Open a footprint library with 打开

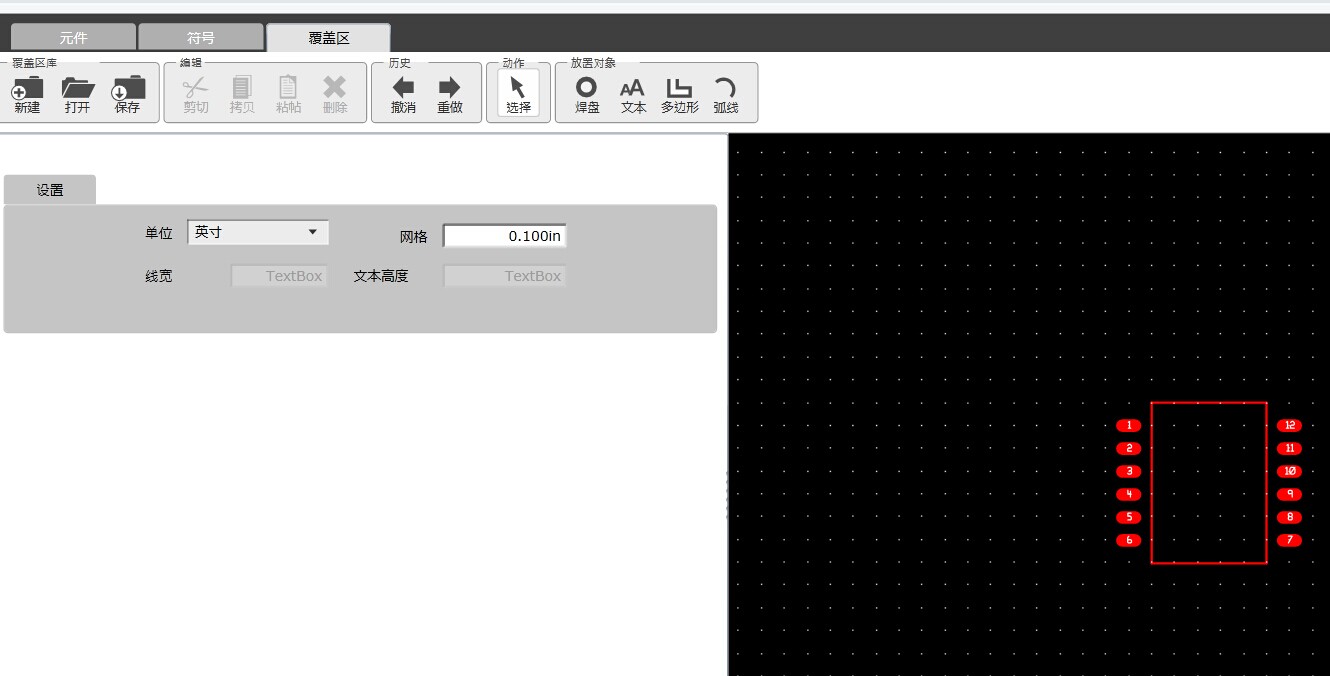pyautogui.click(x=78, y=95)
